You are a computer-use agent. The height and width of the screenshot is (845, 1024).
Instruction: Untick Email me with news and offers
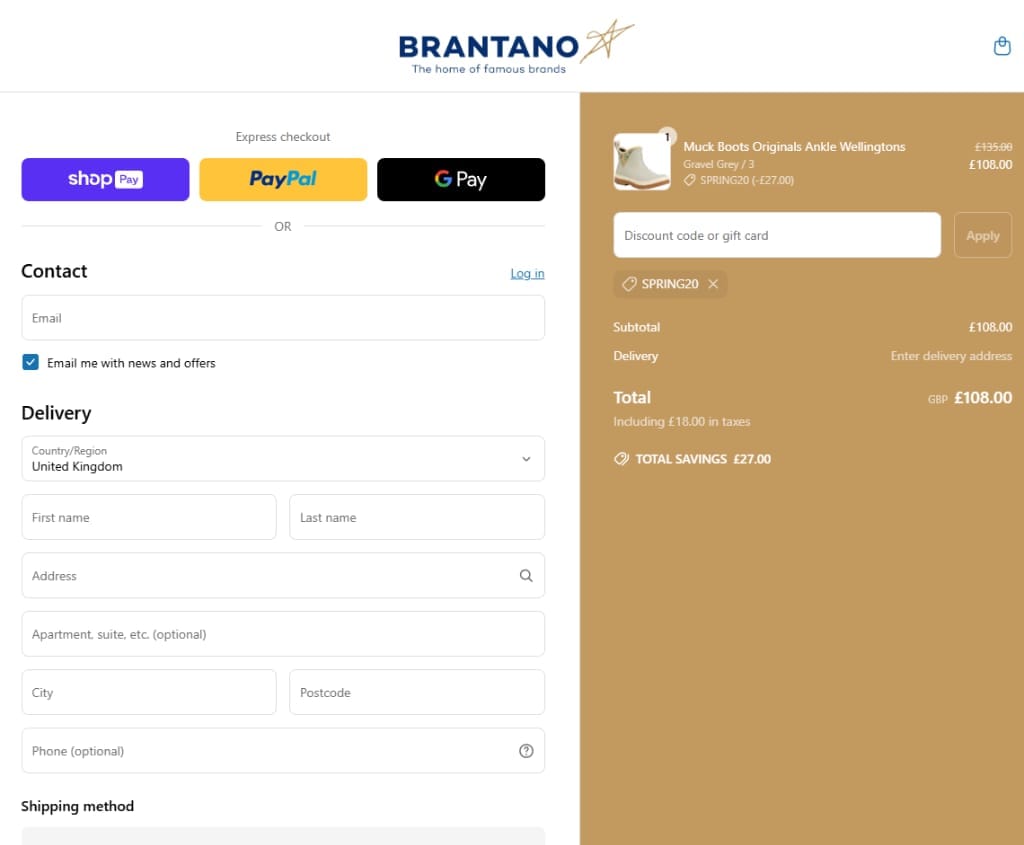[31, 362]
